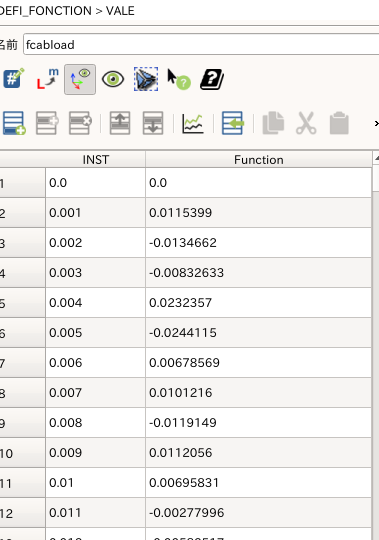
Task: Click the blue selection arrow icon
Action: pos(146,79)
